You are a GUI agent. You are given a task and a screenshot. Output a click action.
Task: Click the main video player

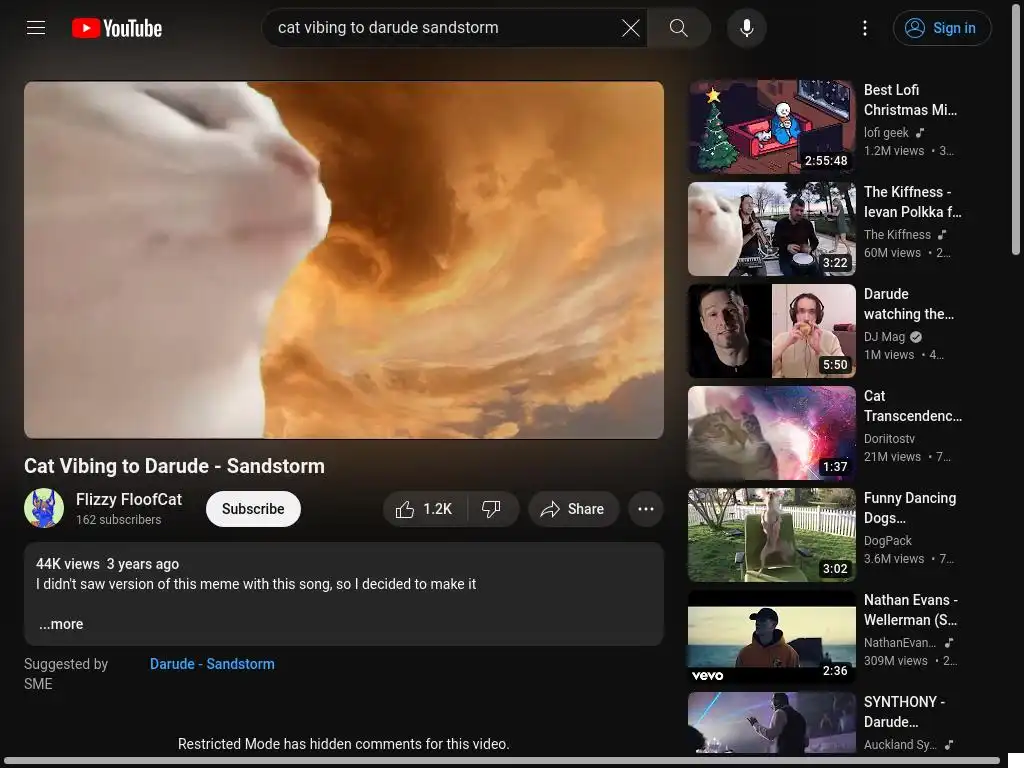point(344,260)
